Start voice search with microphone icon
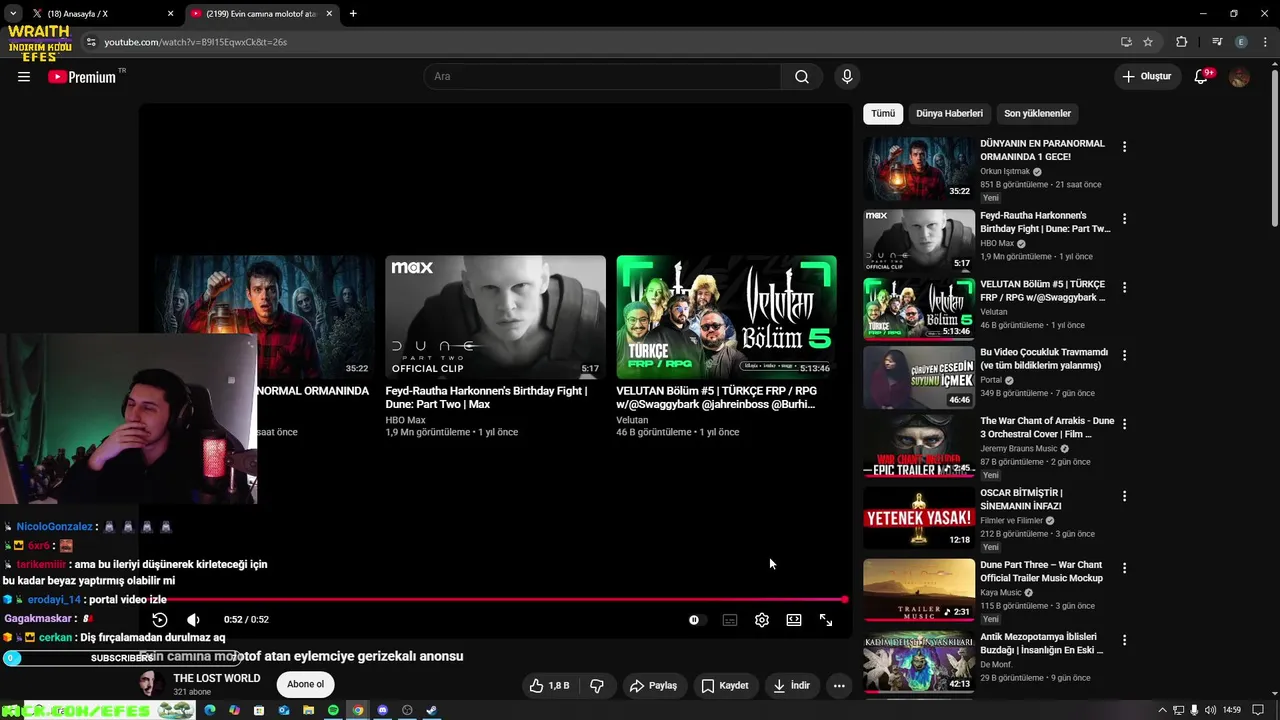1280x720 pixels. pyautogui.click(x=847, y=76)
